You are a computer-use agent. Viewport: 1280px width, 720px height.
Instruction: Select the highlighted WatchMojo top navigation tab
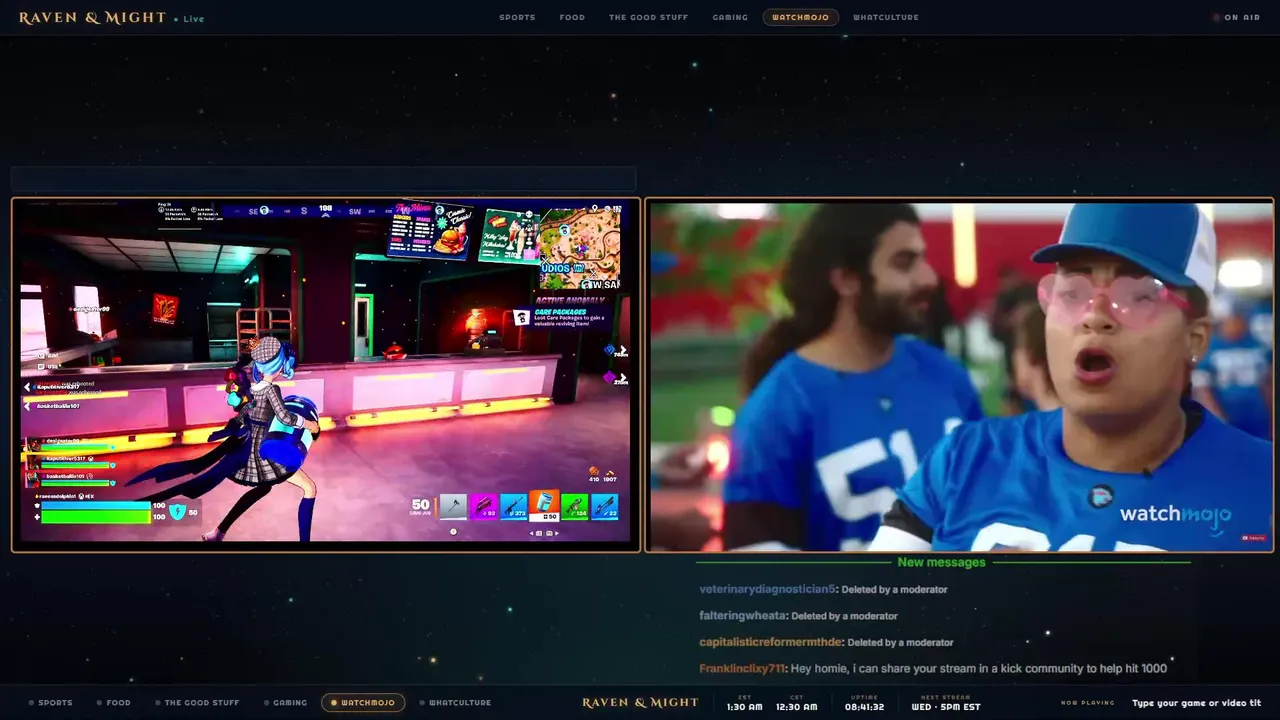(x=801, y=17)
